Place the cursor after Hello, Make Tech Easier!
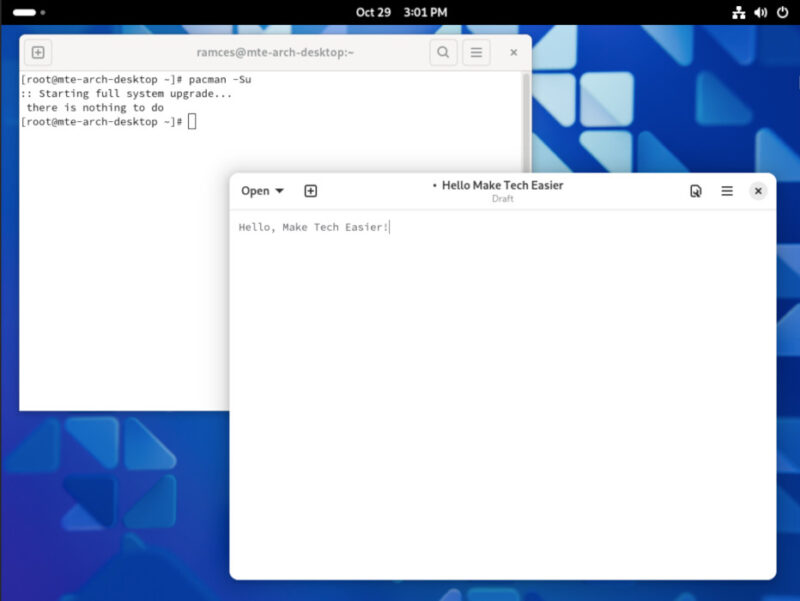This screenshot has width=800, height=601. tap(388, 227)
